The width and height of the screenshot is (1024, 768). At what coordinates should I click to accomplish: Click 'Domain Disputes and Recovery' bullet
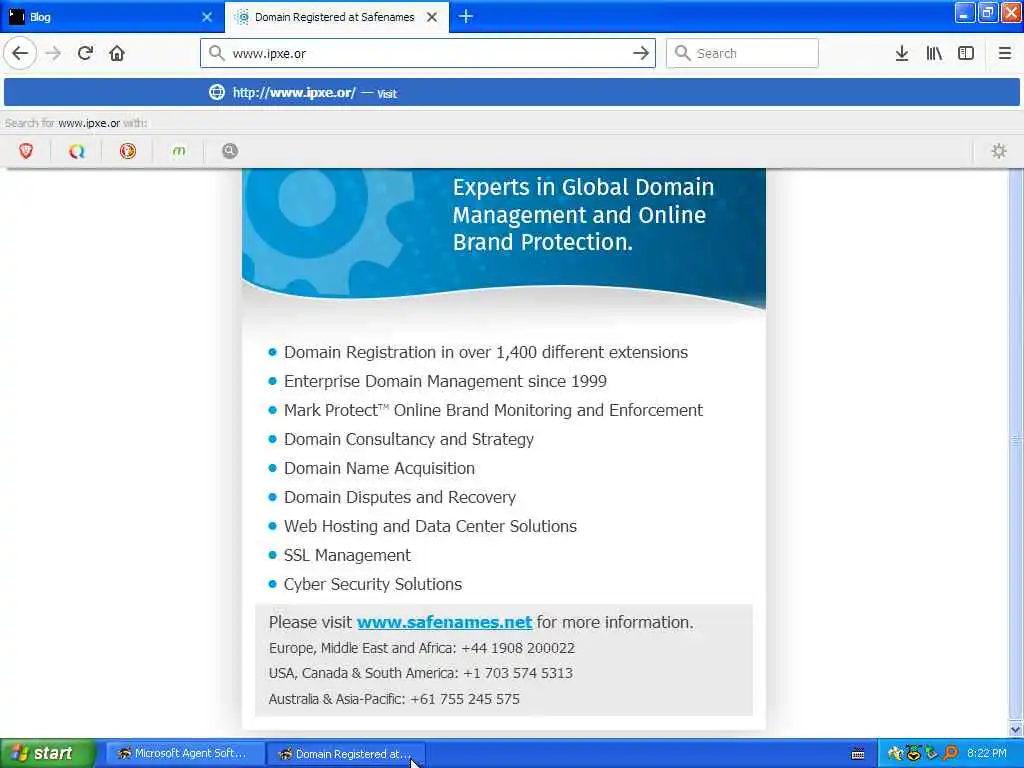click(400, 498)
